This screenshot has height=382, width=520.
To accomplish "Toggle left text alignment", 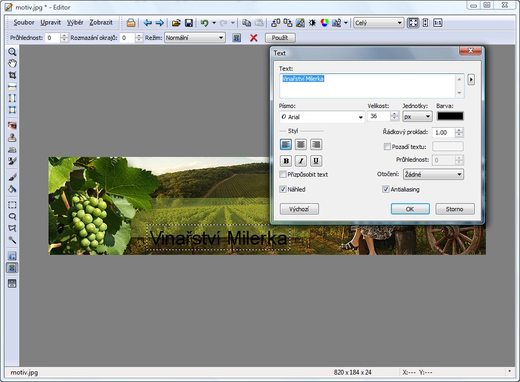I will pyautogui.click(x=286, y=144).
